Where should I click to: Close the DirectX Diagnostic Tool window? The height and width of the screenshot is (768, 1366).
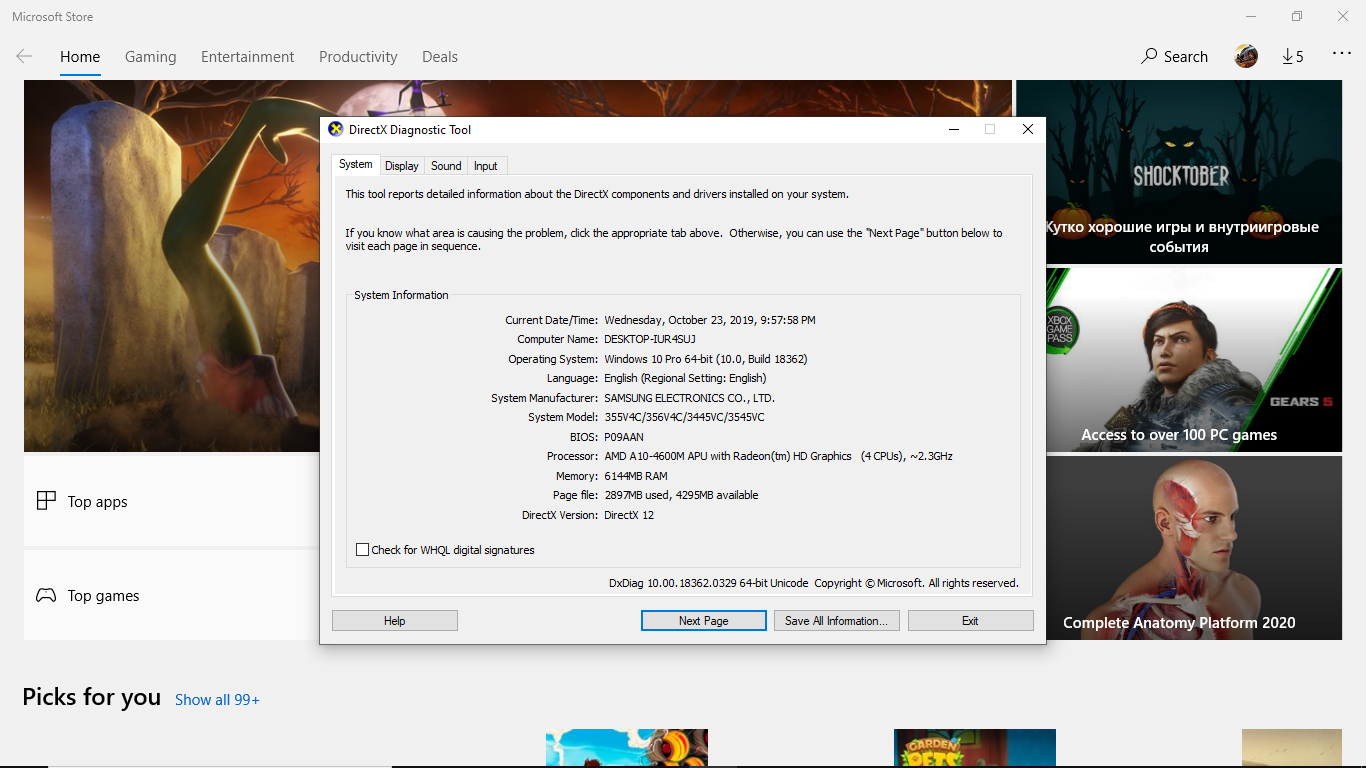[1027, 129]
